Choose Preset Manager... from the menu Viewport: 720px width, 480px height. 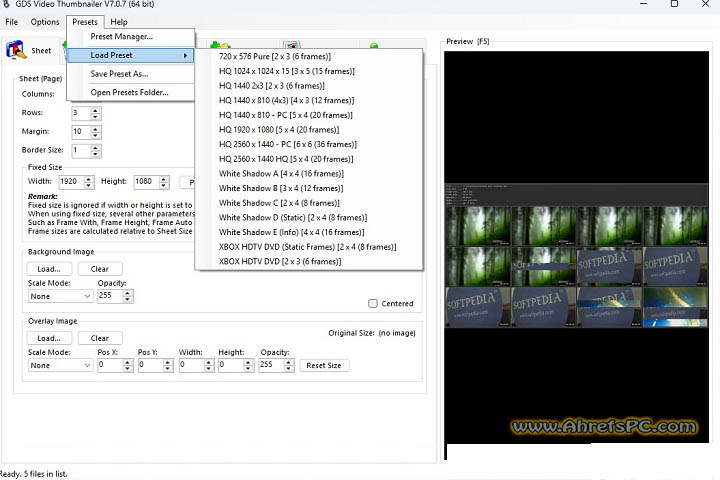point(131,37)
